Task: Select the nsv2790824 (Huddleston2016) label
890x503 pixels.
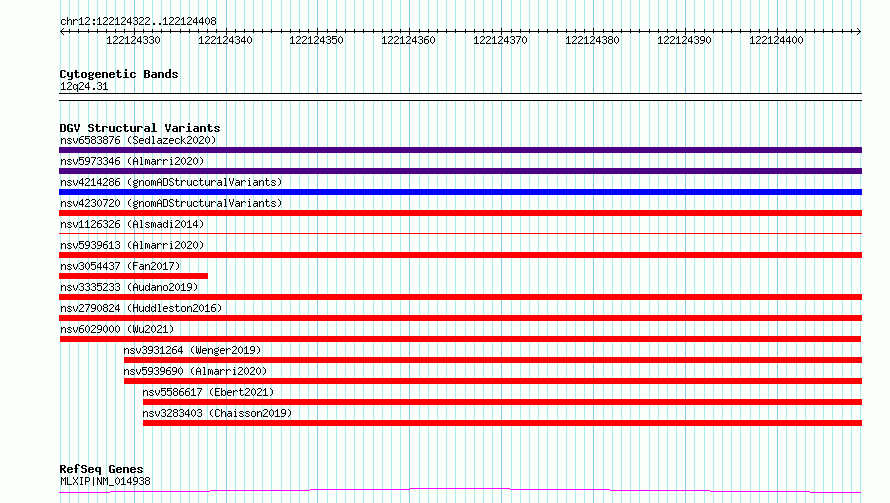Action: 141,308
